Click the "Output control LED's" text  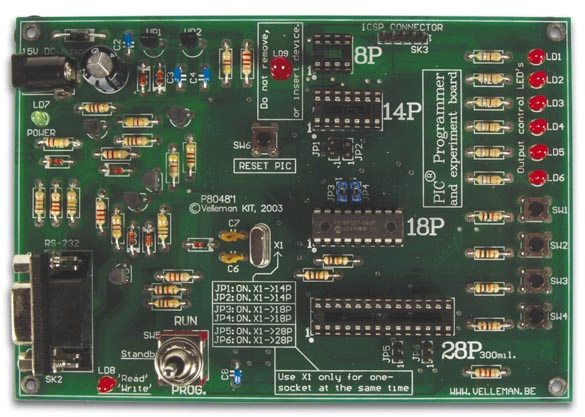[521, 117]
